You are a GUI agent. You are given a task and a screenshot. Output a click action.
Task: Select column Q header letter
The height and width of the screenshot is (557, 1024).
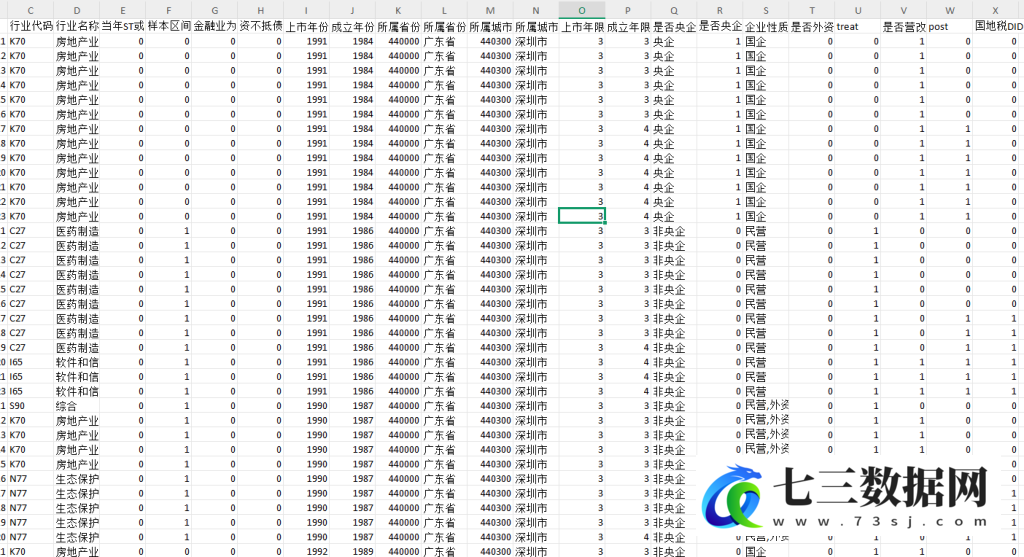click(x=674, y=10)
